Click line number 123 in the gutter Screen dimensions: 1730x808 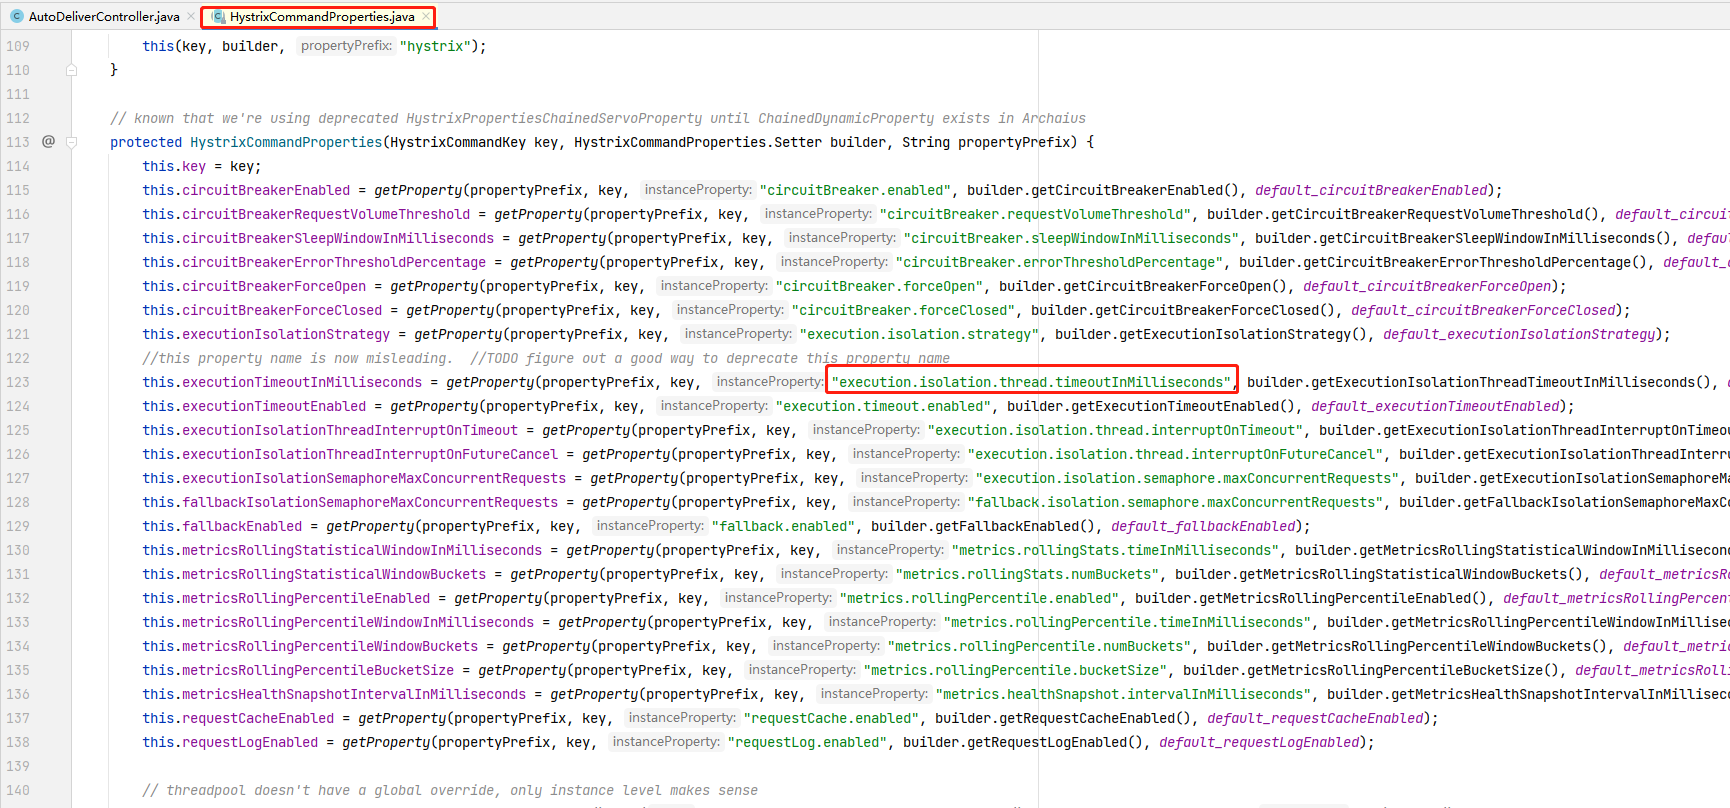[x=18, y=382]
